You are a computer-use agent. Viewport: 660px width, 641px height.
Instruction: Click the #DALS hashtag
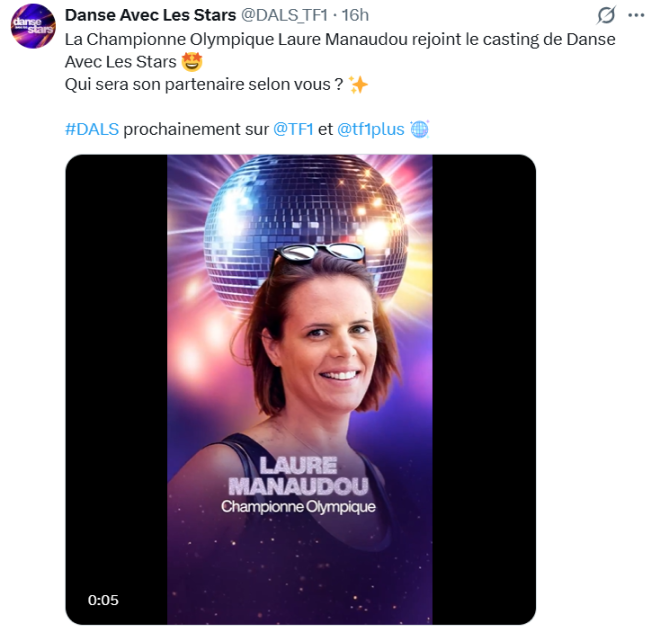click(x=91, y=130)
